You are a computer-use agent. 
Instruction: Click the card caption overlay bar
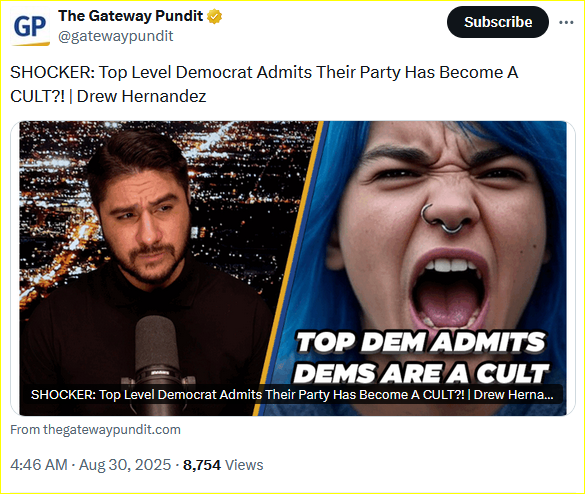coord(293,395)
